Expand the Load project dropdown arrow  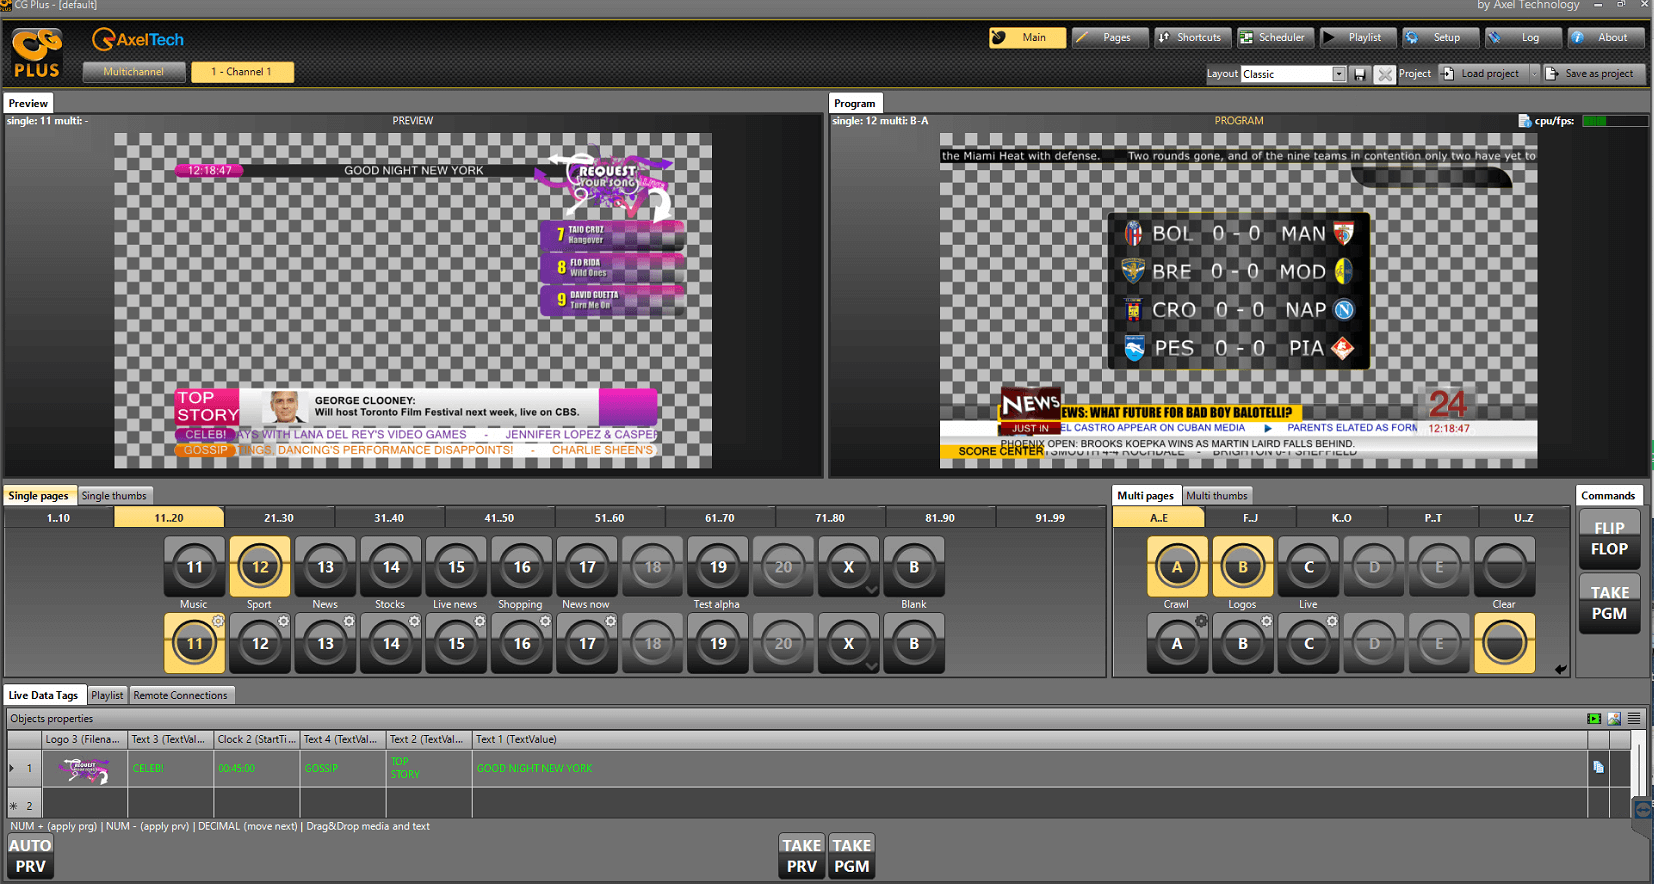click(x=1534, y=74)
